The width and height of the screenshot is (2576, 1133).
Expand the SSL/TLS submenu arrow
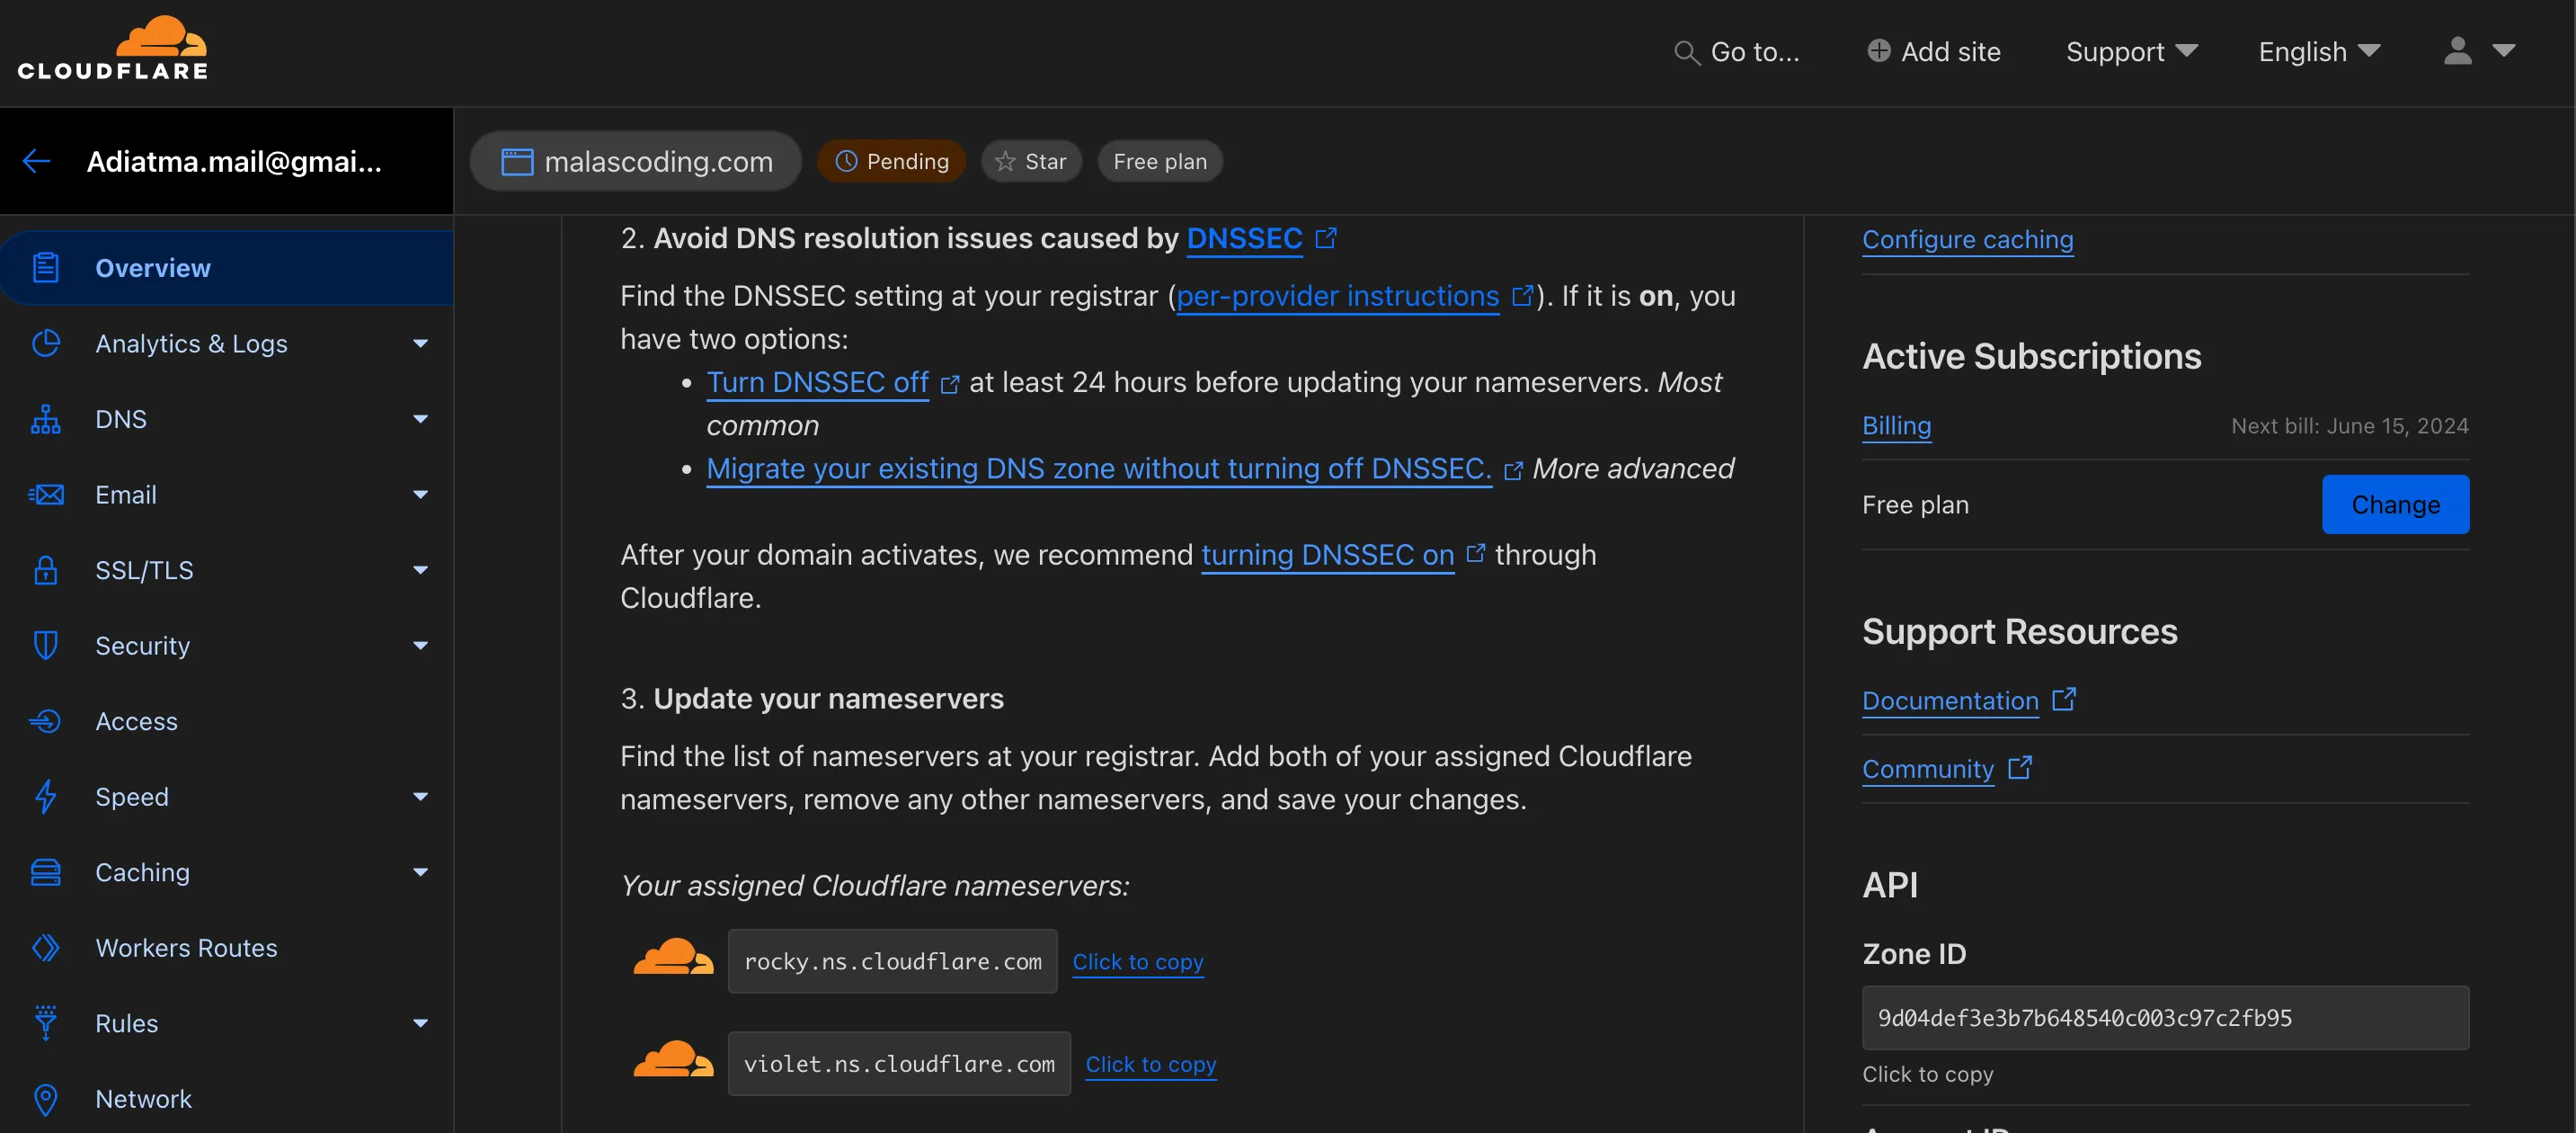point(421,570)
